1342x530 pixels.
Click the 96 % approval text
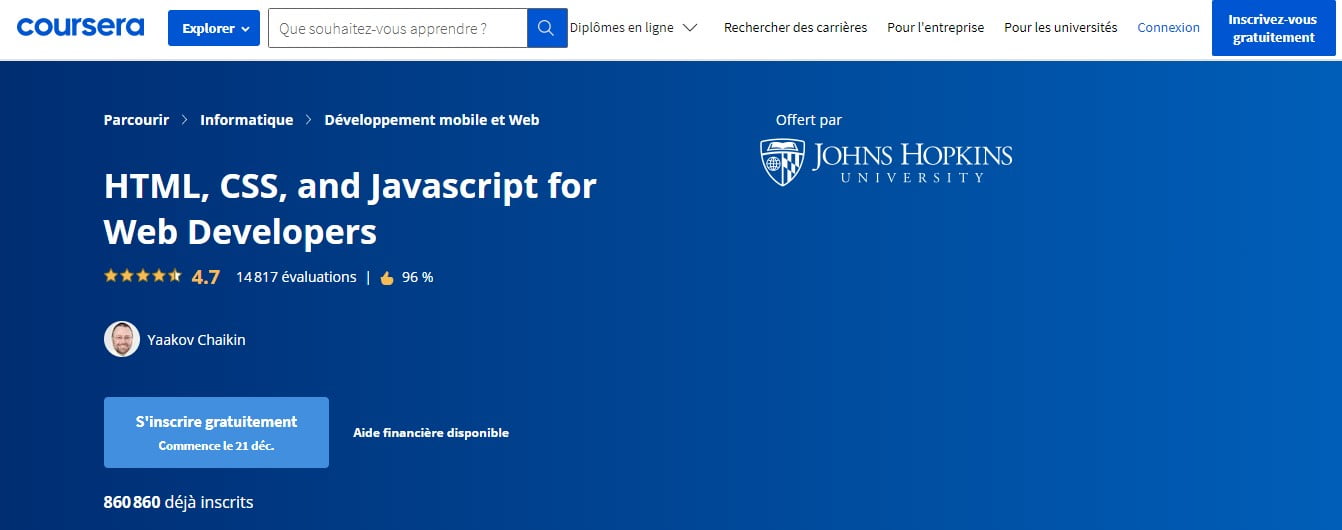pos(418,277)
